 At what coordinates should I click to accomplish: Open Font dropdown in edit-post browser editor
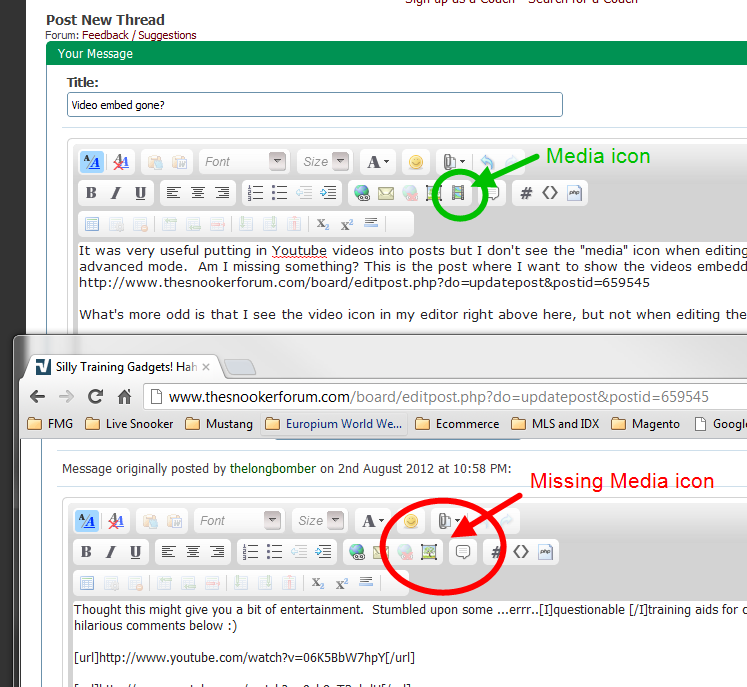[x=240, y=521]
